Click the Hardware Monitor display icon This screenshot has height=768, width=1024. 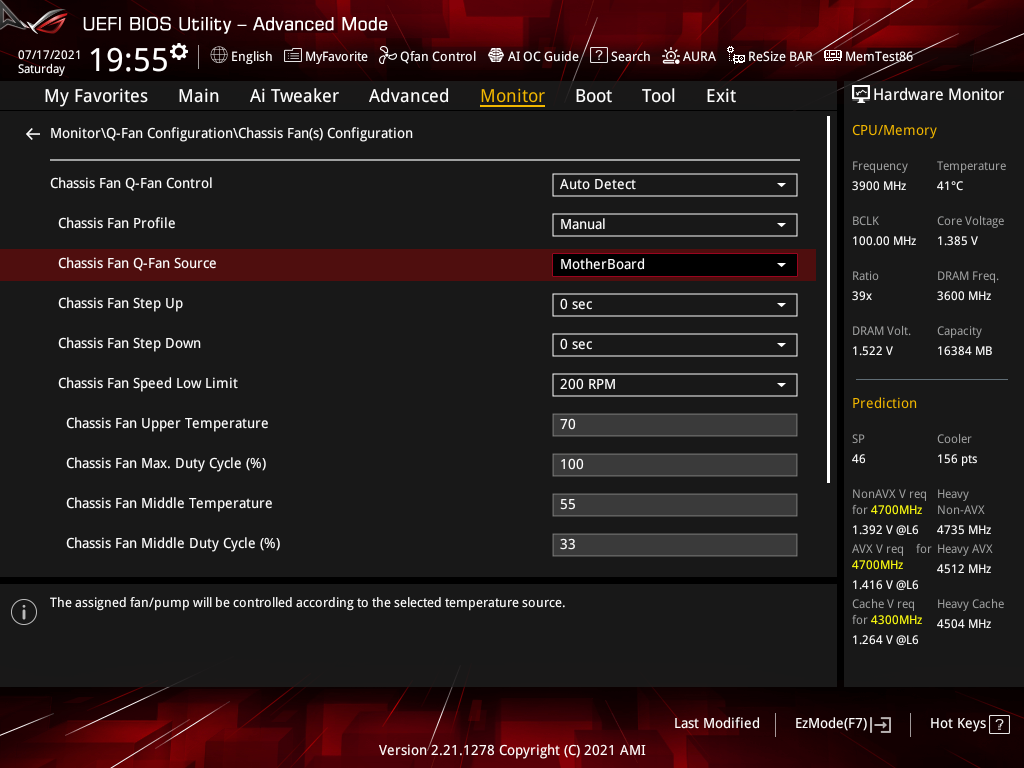[861, 95]
